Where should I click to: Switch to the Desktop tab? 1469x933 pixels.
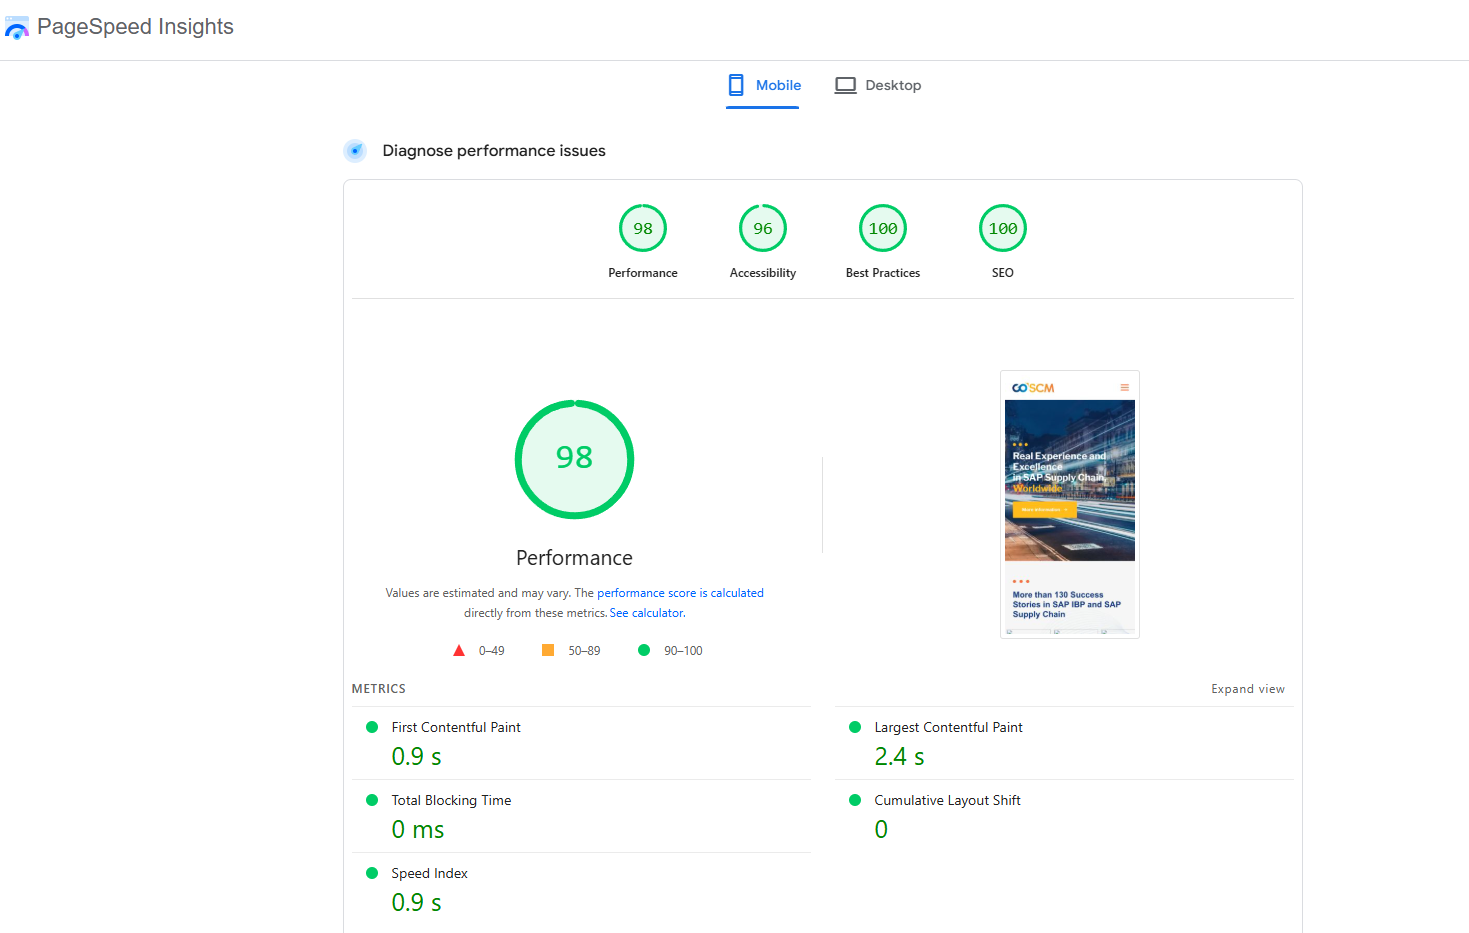[878, 86]
